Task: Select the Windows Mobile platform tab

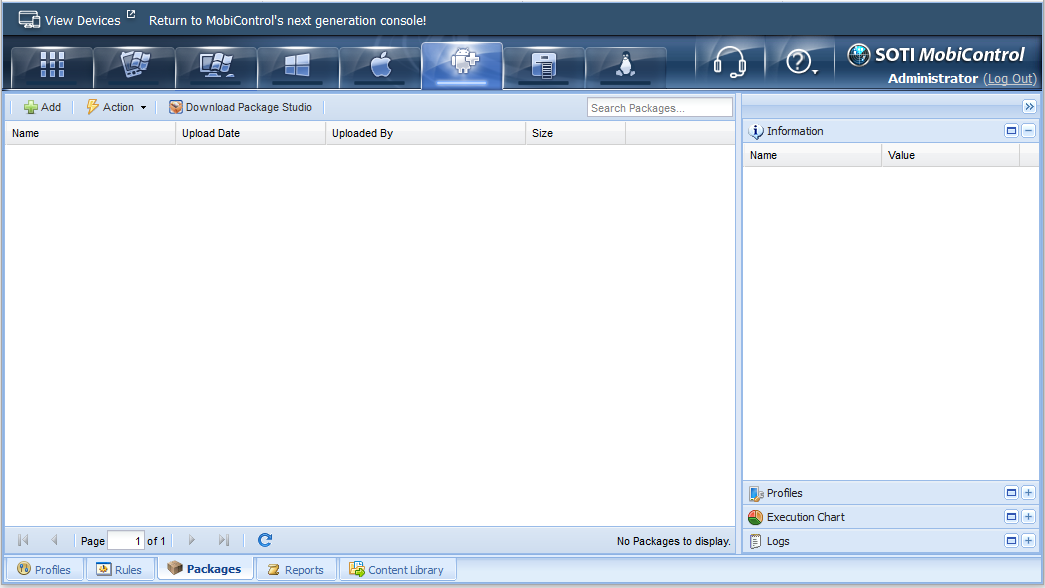Action: (x=134, y=66)
